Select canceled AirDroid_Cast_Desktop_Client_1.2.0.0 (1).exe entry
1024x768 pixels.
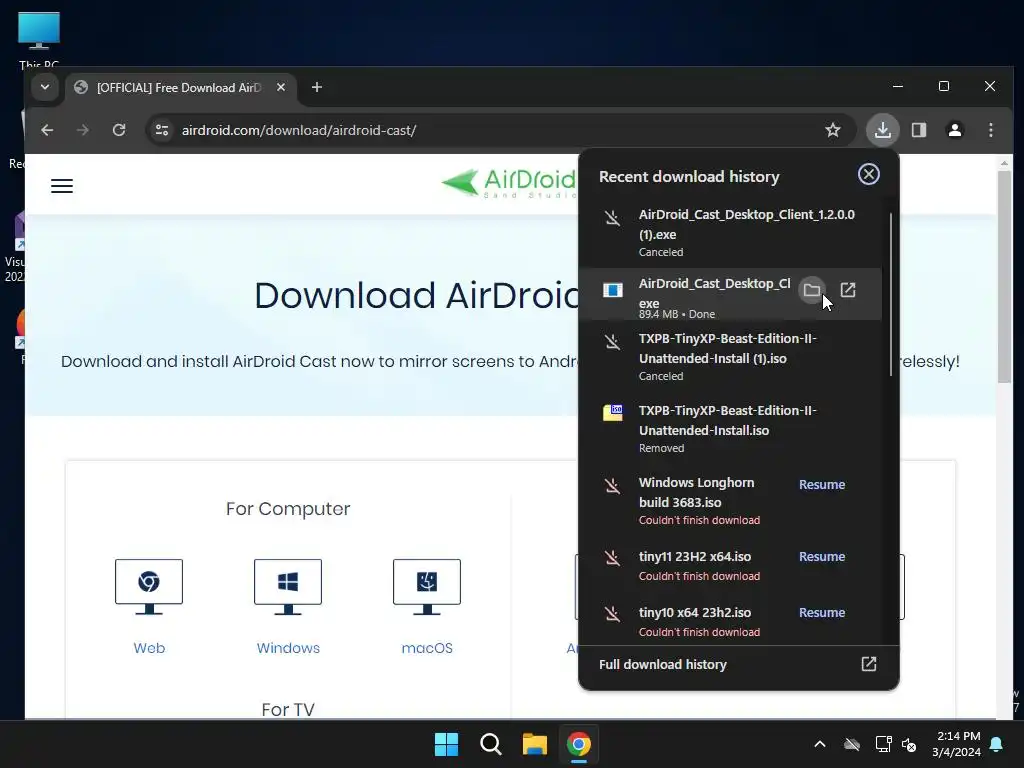pos(730,232)
